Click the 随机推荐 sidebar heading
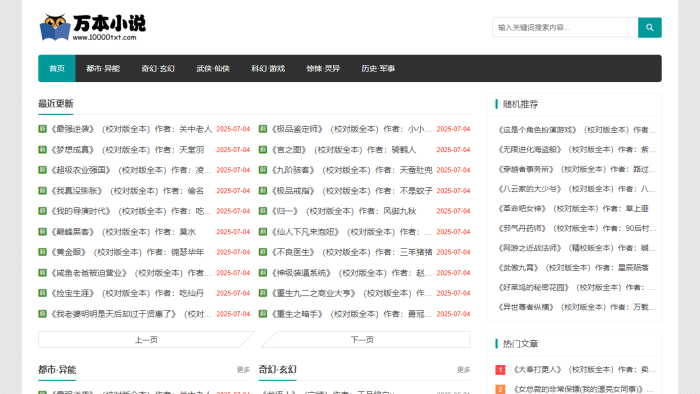Viewport: 700px width, 394px height. [x=521, y=104]
